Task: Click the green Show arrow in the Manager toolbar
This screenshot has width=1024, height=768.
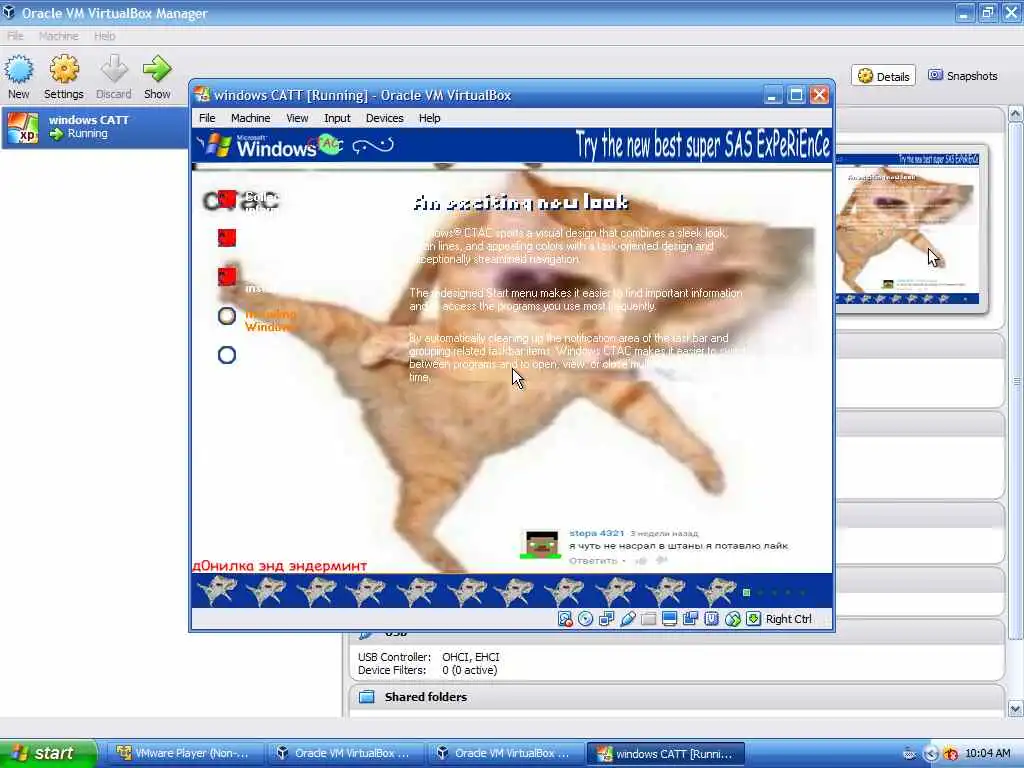Action: 157,69
